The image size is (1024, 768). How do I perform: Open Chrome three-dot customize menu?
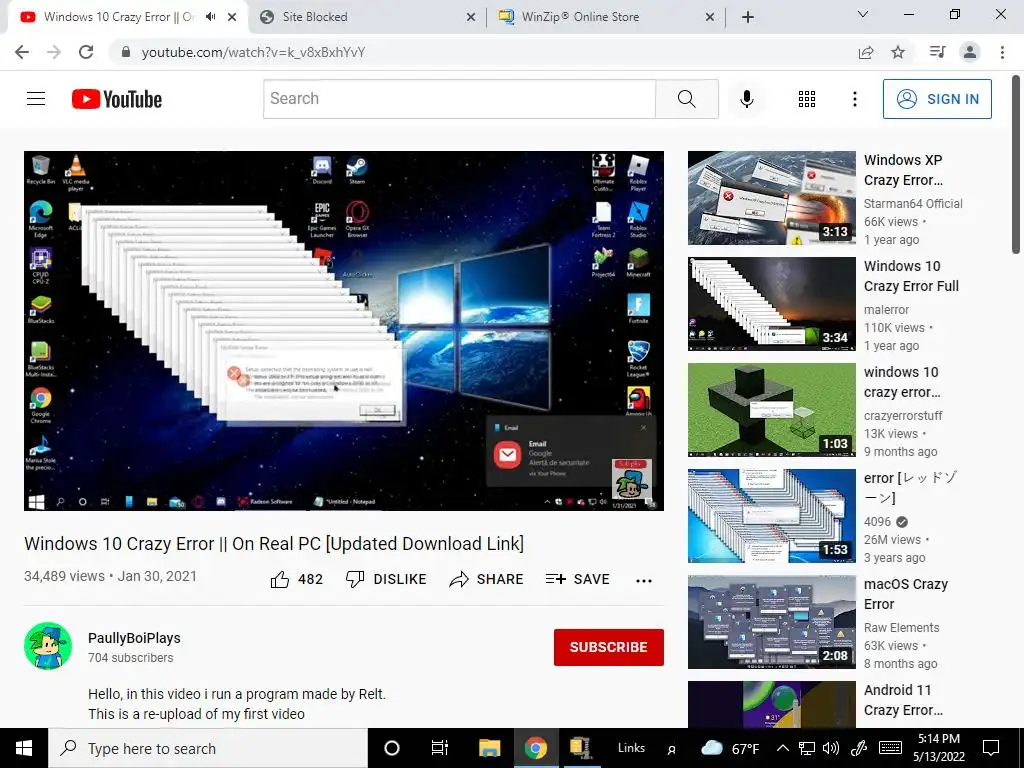pos(1002,52)
